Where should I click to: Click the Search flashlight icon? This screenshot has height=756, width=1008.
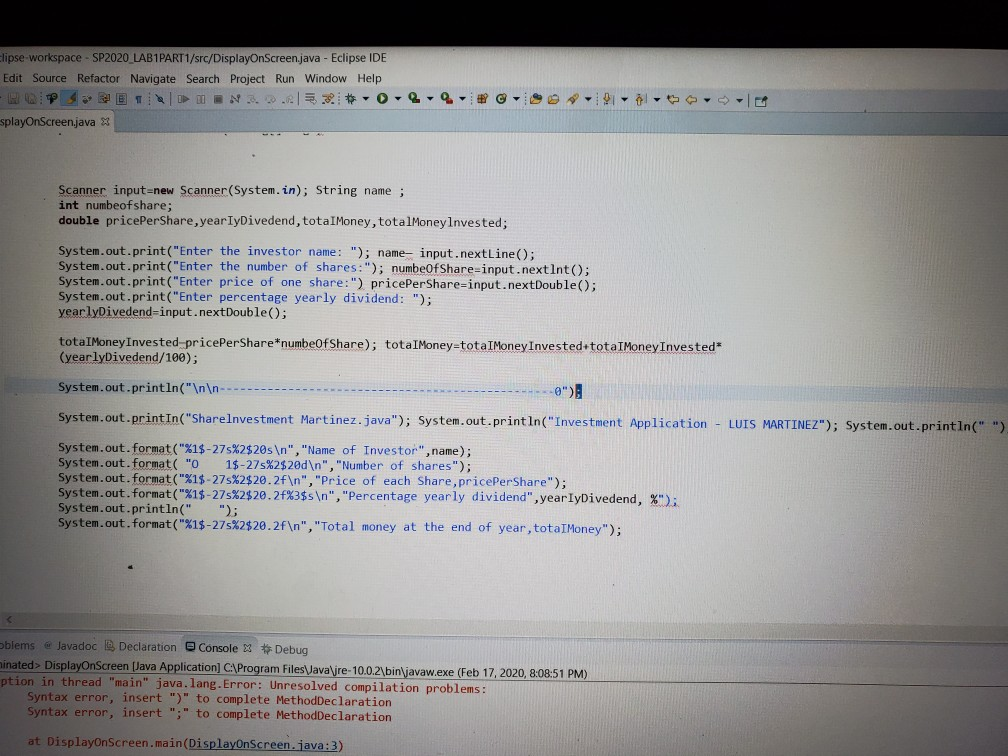pos(573,99)
